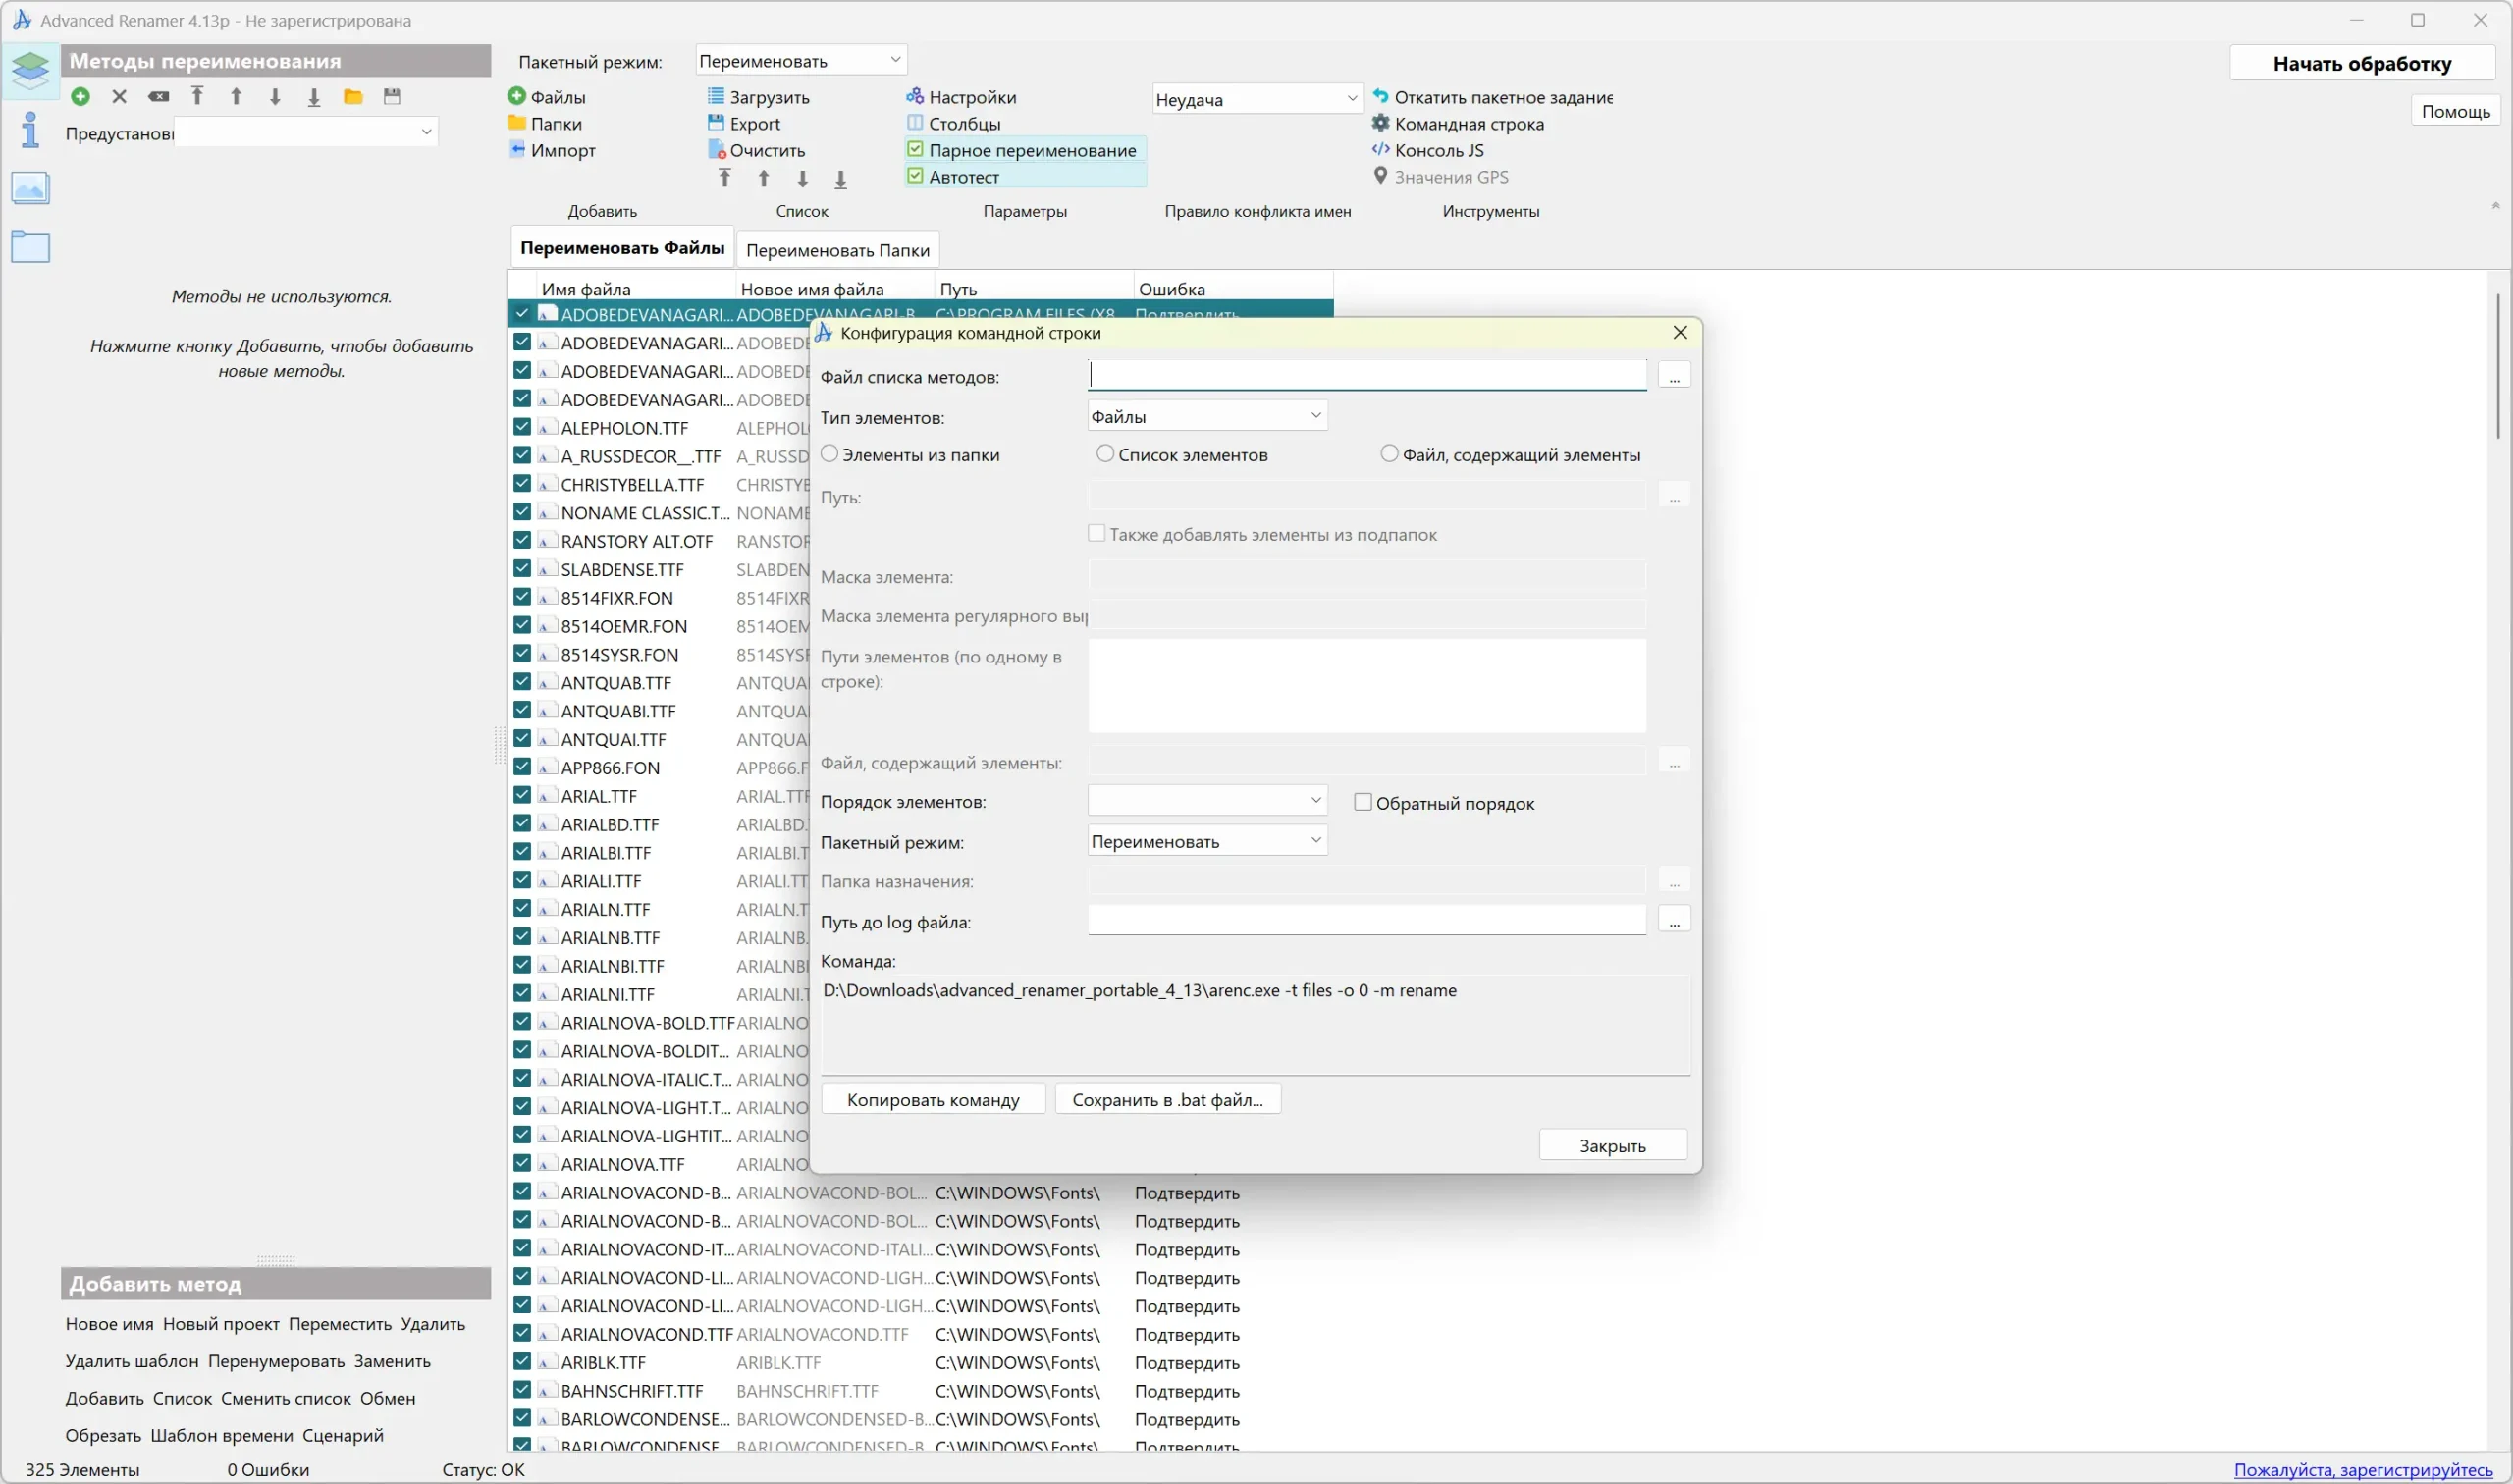Enable the Обратный порядок checkbox
2513x1484 pixels.
[1362, 802]
